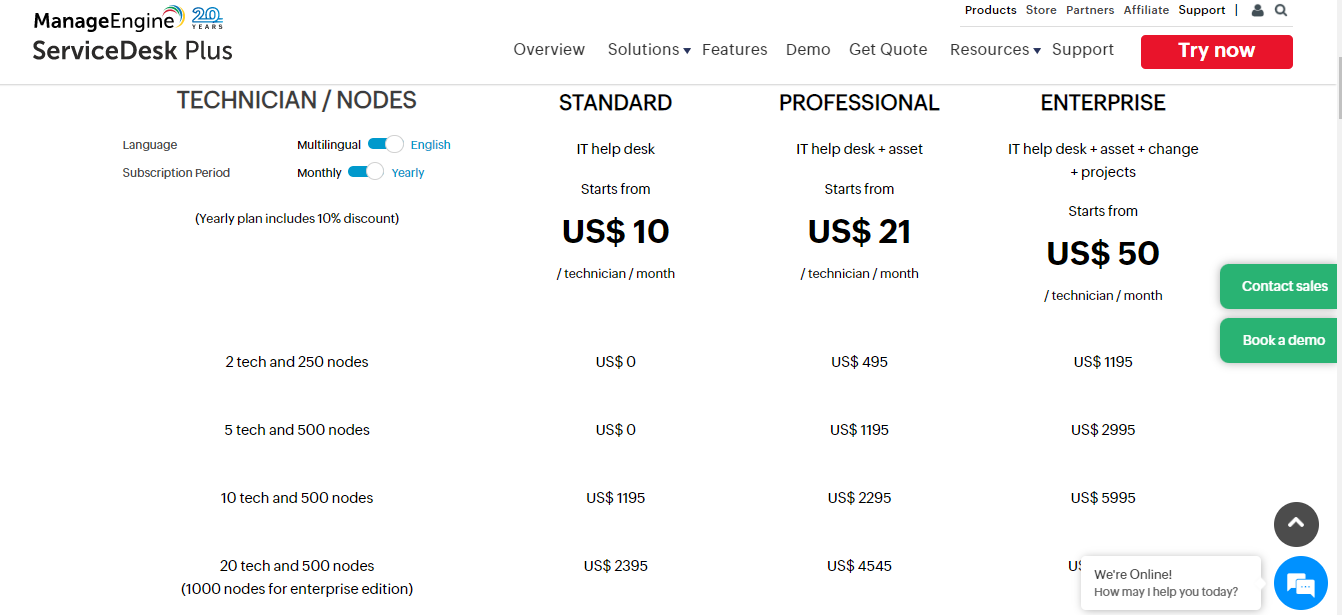
Task: Click the scroll-to-top arrow button
Action: pos(1296,524)
